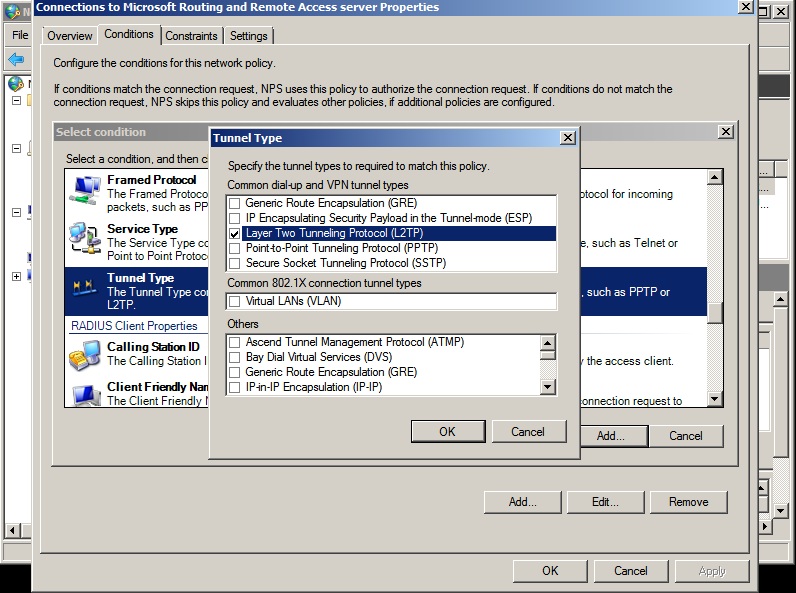Click the Client Friendly Name icon
This screenshot has width=796, height=593.
tap(85, 395)
